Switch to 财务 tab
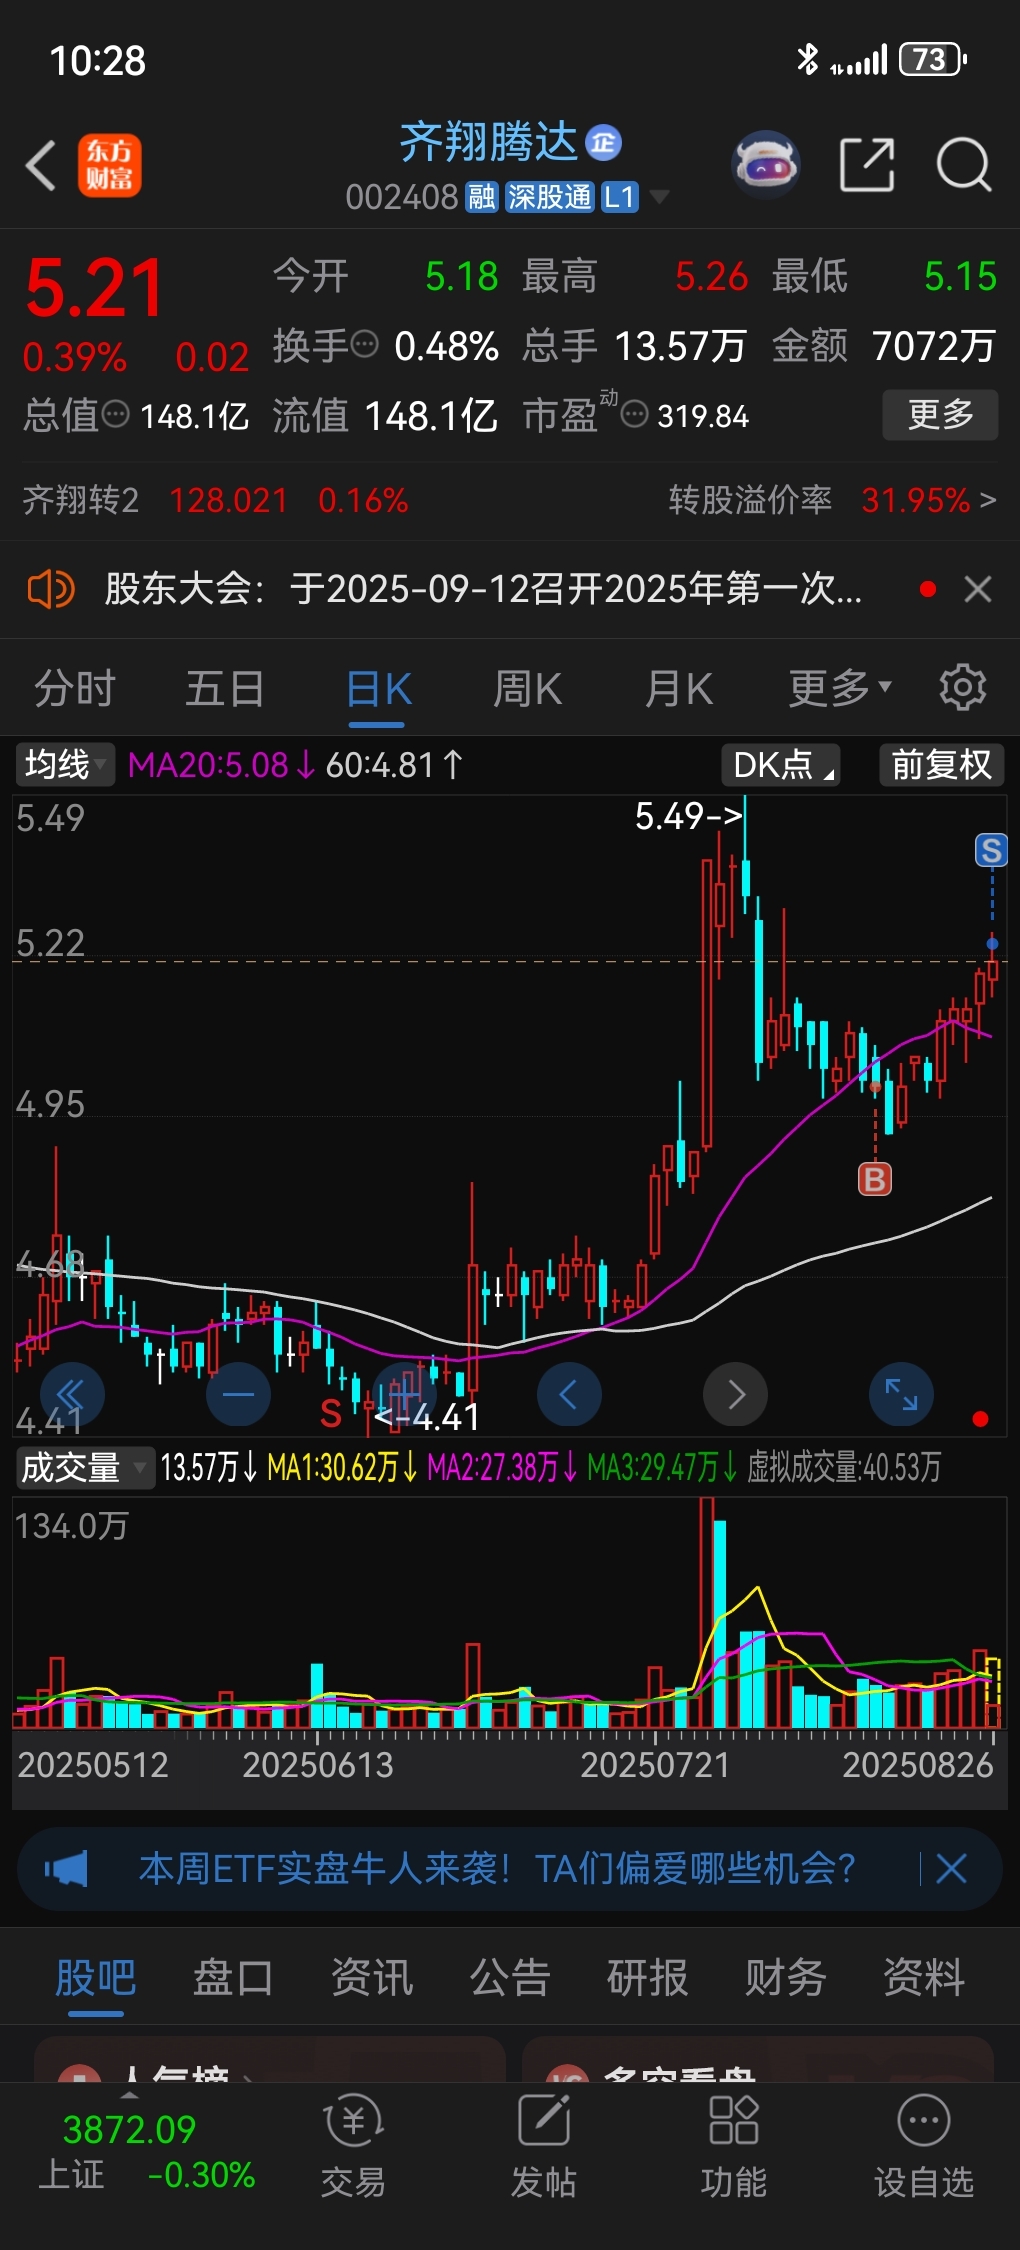Image resolution: width=1020 pixels, height=2250 pixels. pos(786,1977)
